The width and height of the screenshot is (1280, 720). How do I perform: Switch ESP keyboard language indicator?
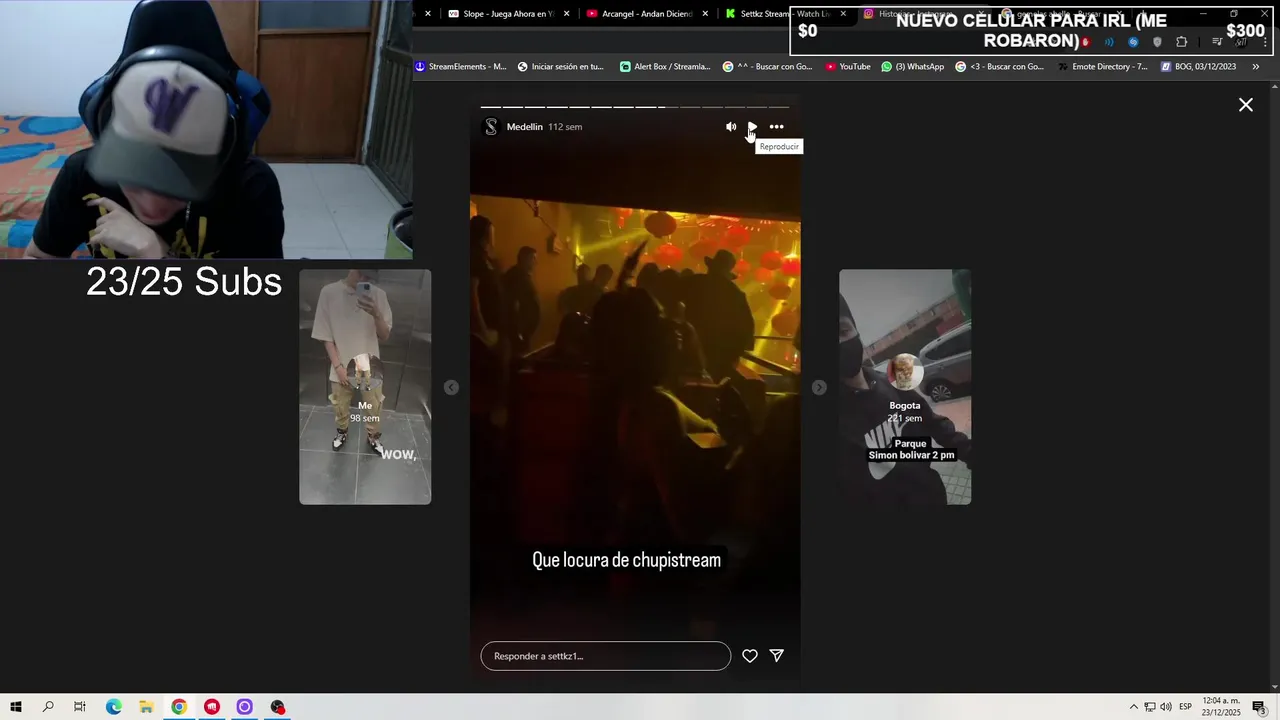pyautogui.click(x=1186, y=707)
